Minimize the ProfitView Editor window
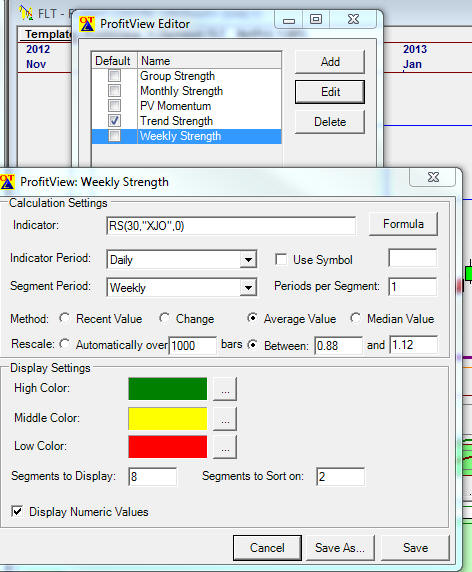Screen dimensions: 472x572 pos(289,20)
